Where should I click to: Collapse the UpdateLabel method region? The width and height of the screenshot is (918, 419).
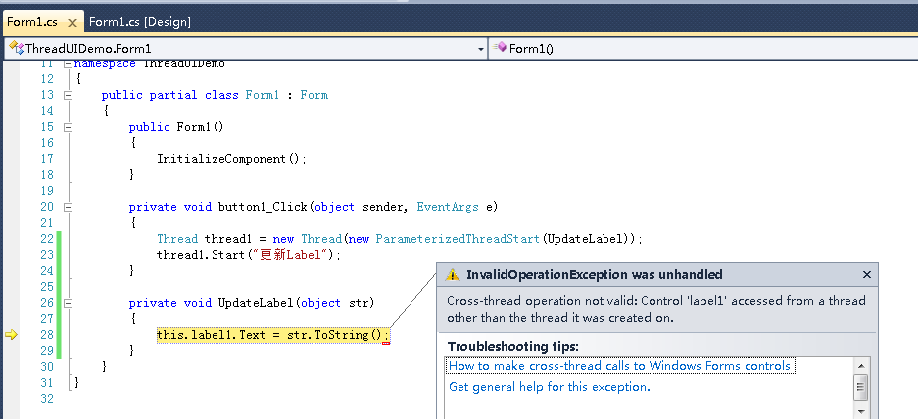click(67, 303)
